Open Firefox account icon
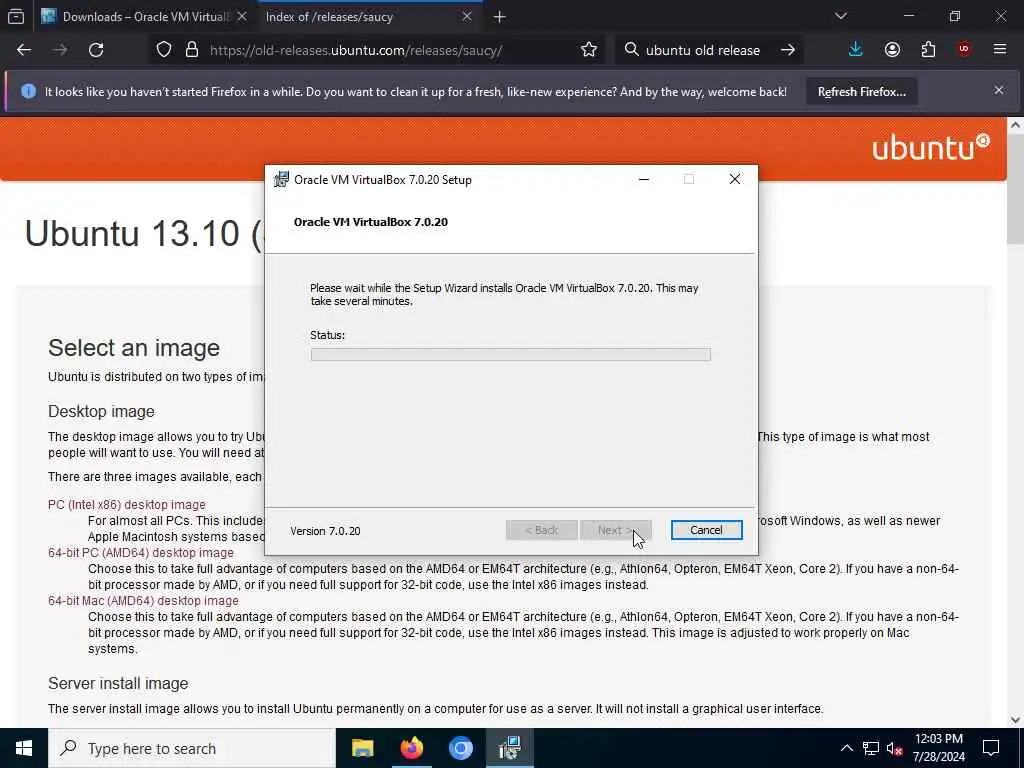 [x=892, y=50]
